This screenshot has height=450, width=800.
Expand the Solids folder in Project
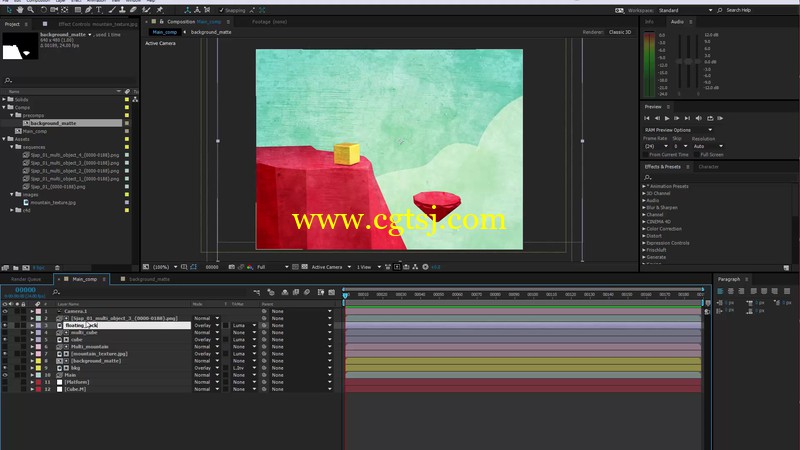[4, 99]
